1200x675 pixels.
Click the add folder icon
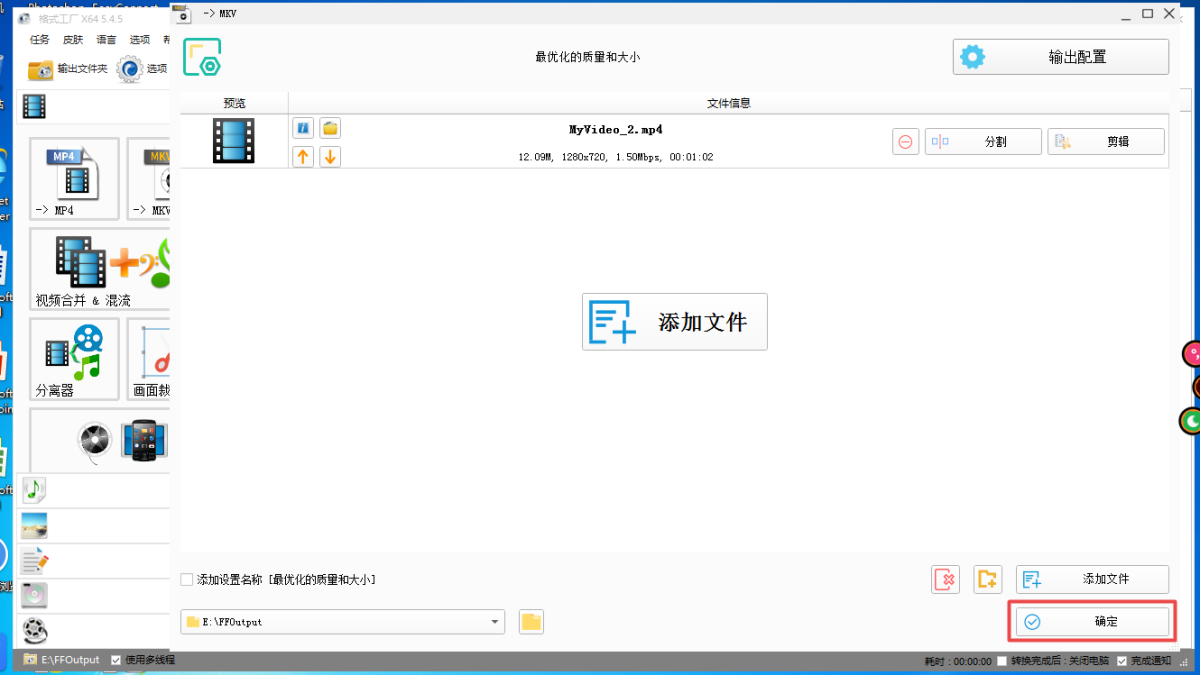point(987,579)
